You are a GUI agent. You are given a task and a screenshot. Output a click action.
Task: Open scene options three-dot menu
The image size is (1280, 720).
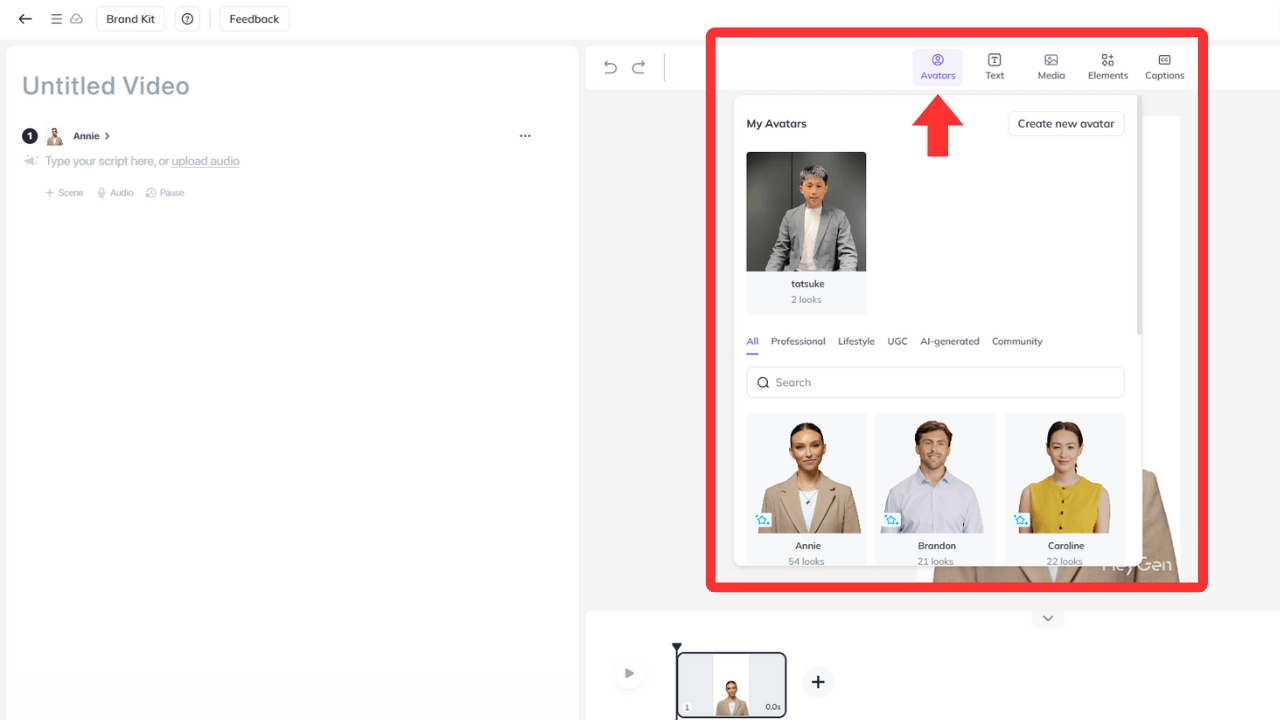pos(525,136)
